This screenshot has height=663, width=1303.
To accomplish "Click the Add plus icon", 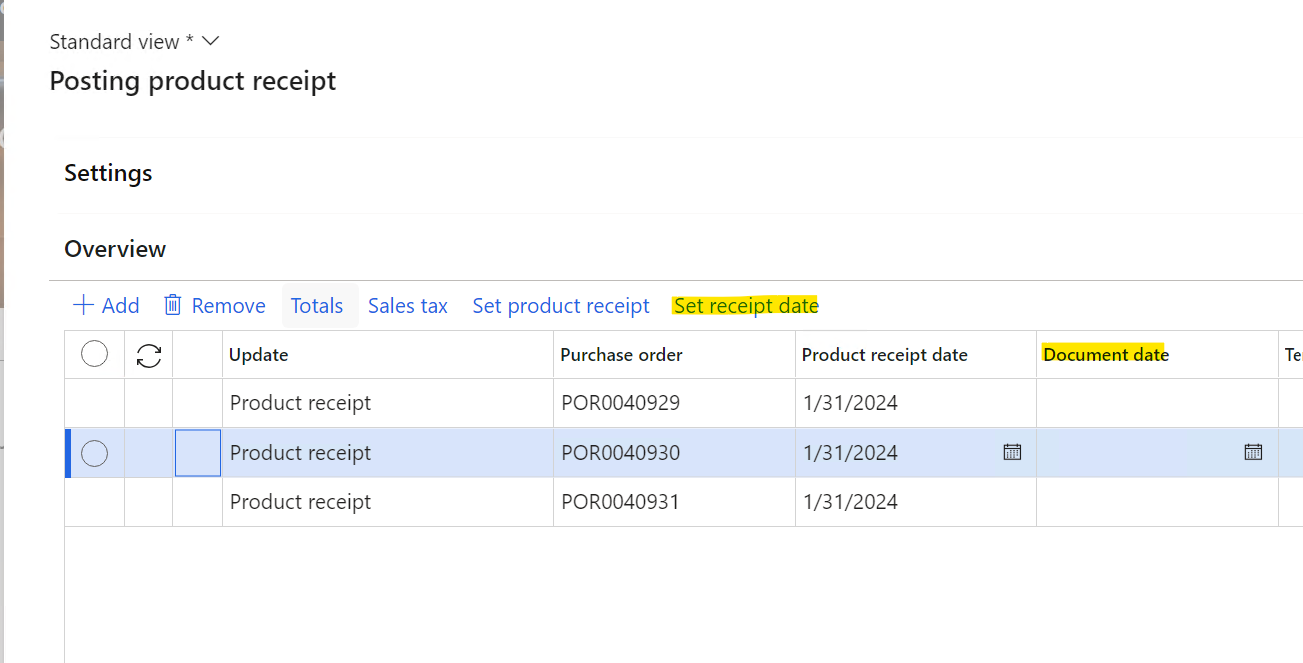I will point(84,305).
